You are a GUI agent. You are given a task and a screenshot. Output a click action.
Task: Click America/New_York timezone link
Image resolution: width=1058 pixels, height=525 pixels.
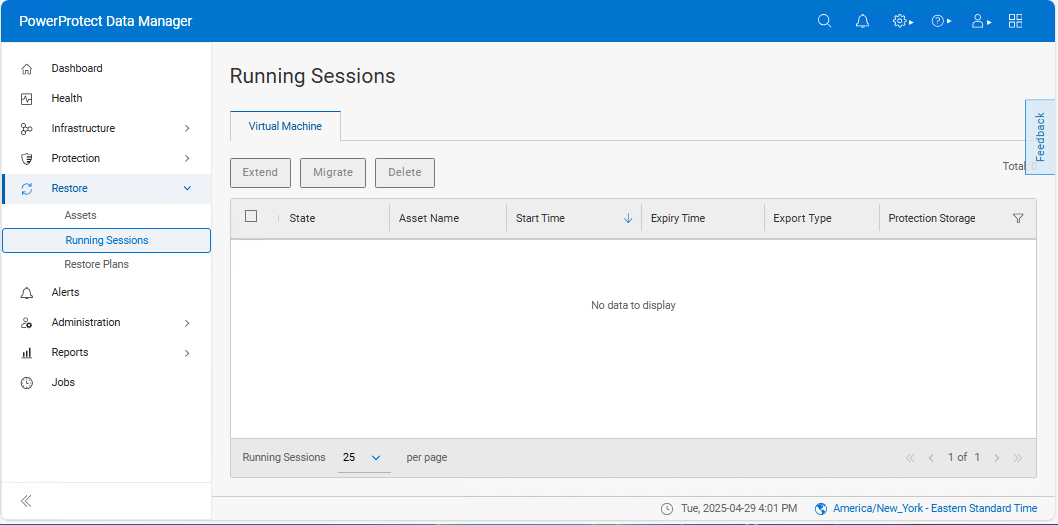[935, 508]
